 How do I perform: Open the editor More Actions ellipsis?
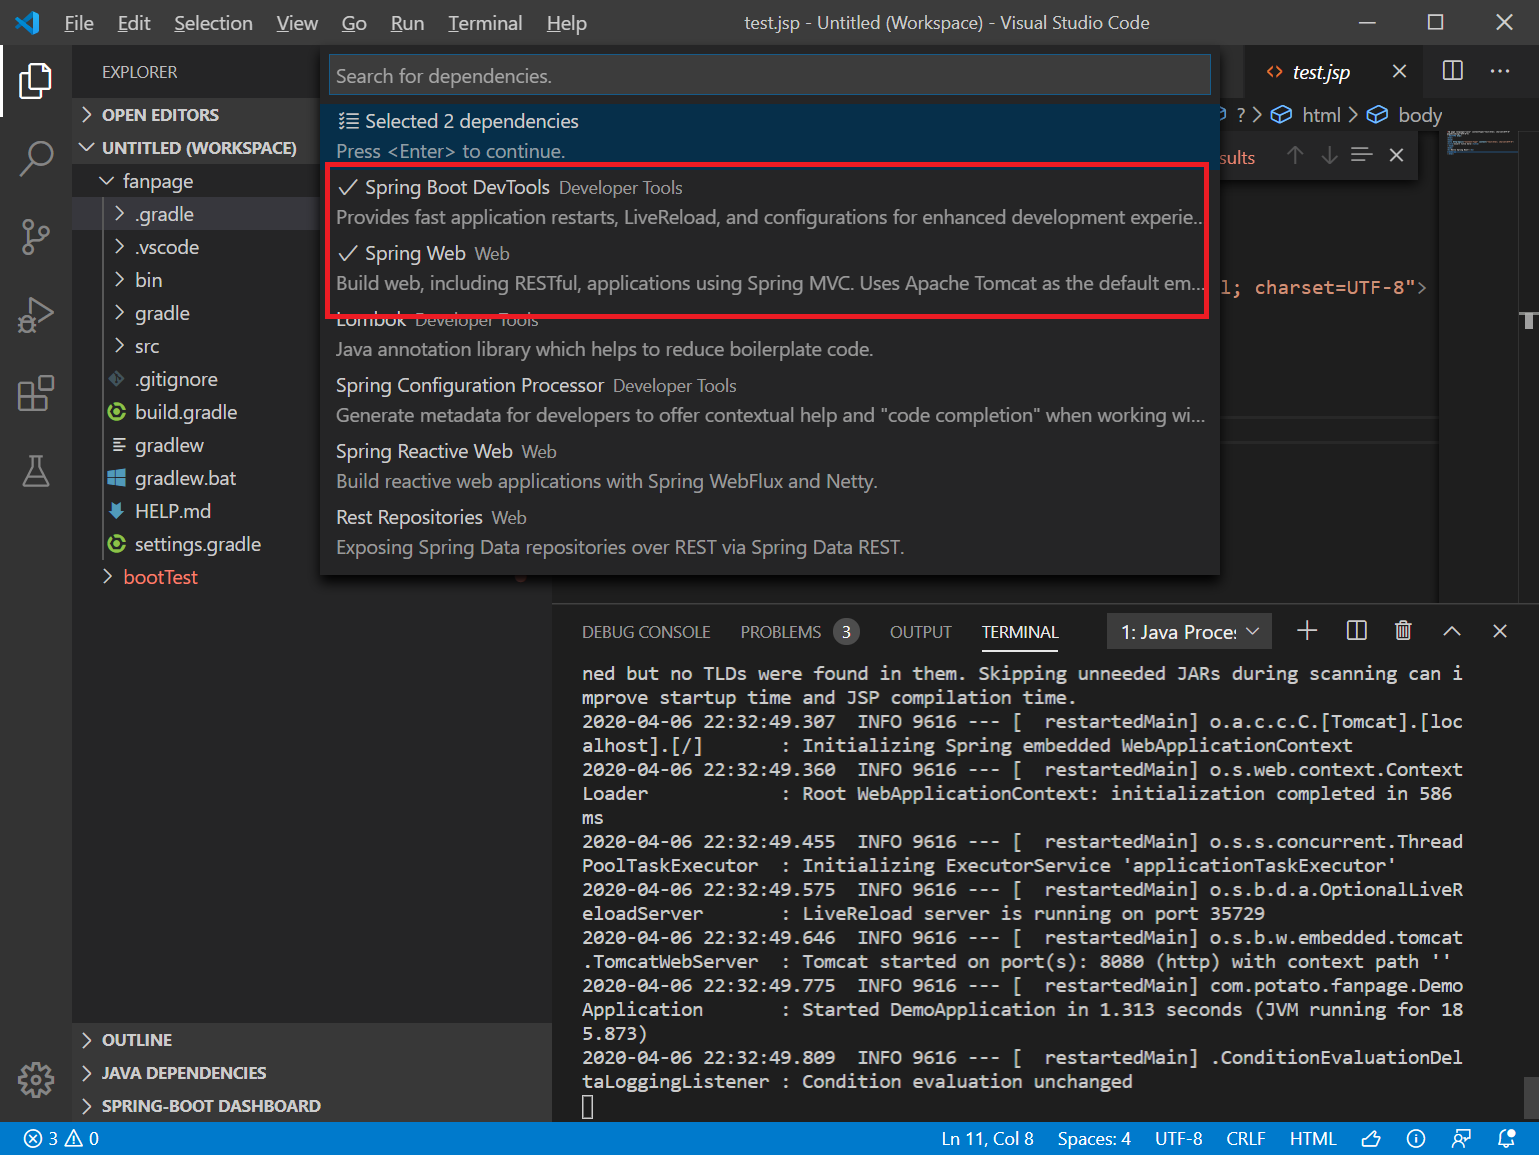(1500, 71)
